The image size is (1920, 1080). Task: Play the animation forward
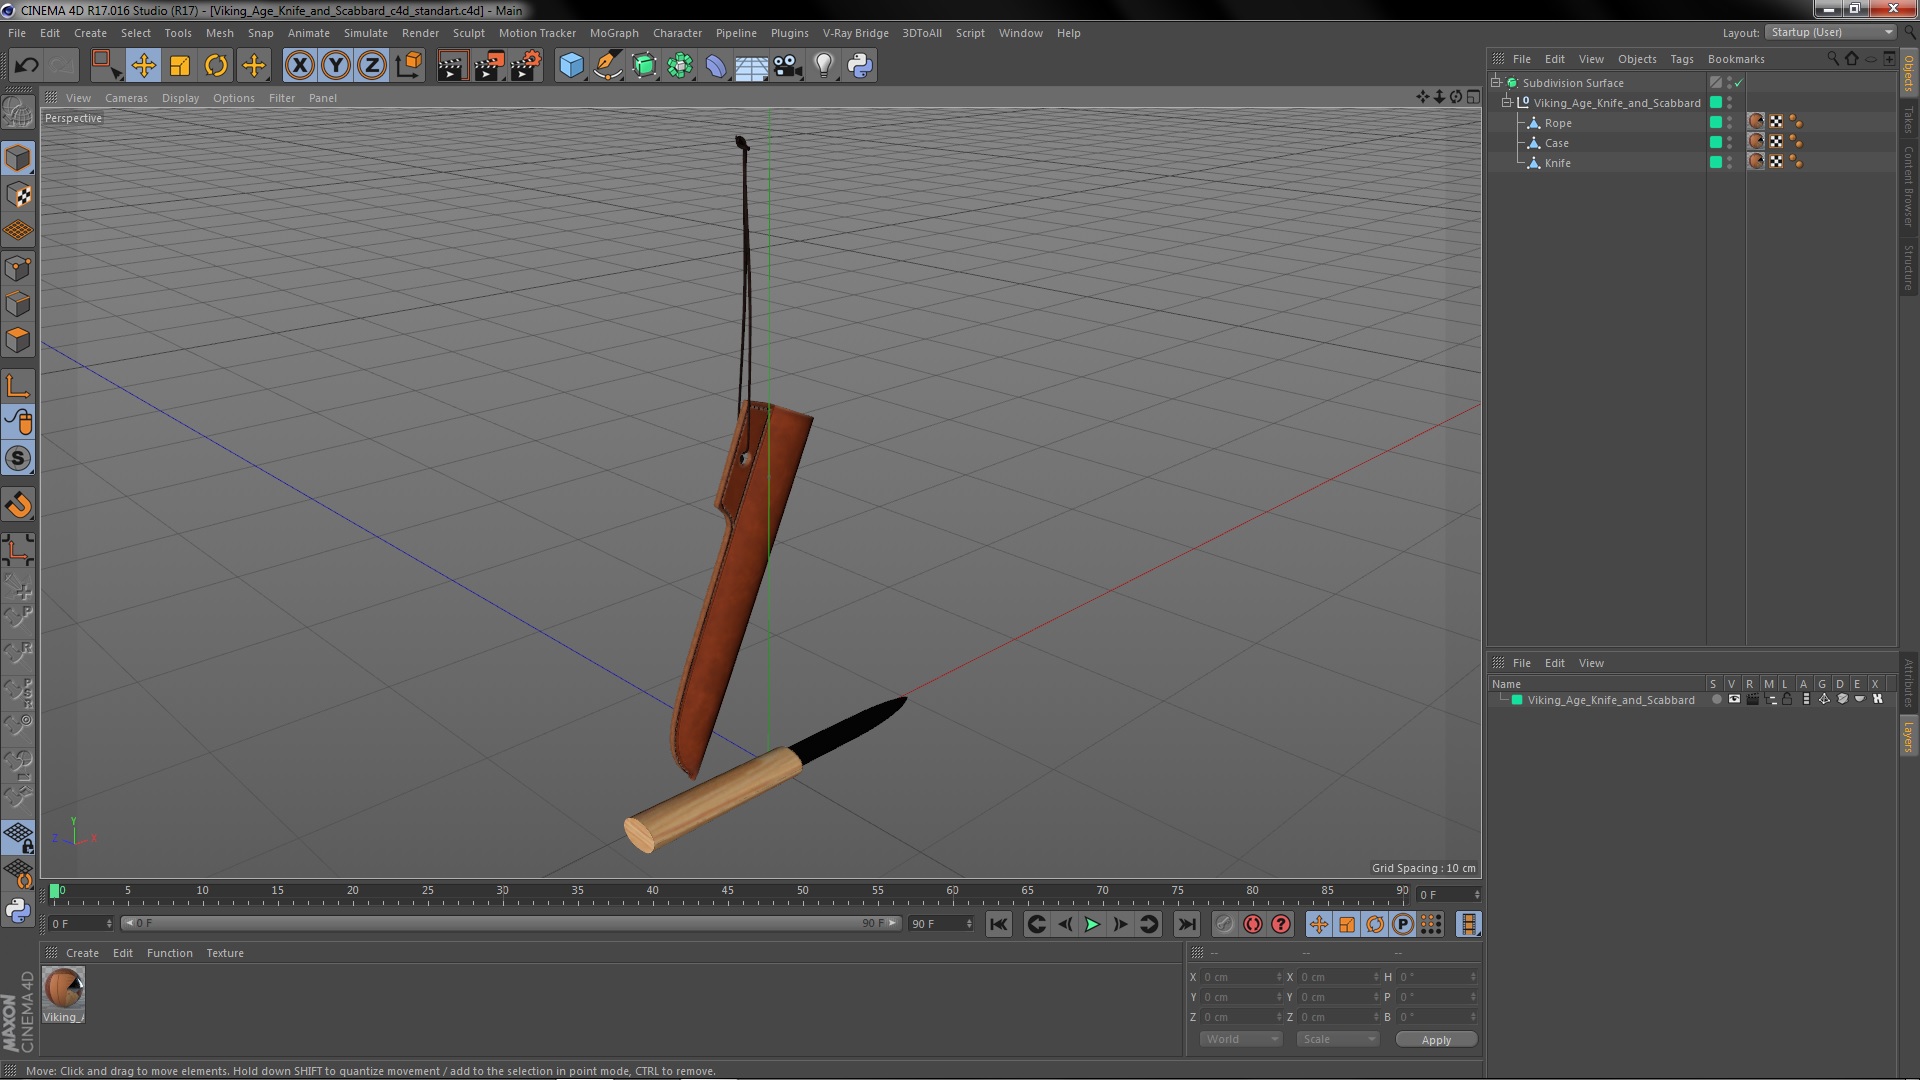[x=1092, y=924]
